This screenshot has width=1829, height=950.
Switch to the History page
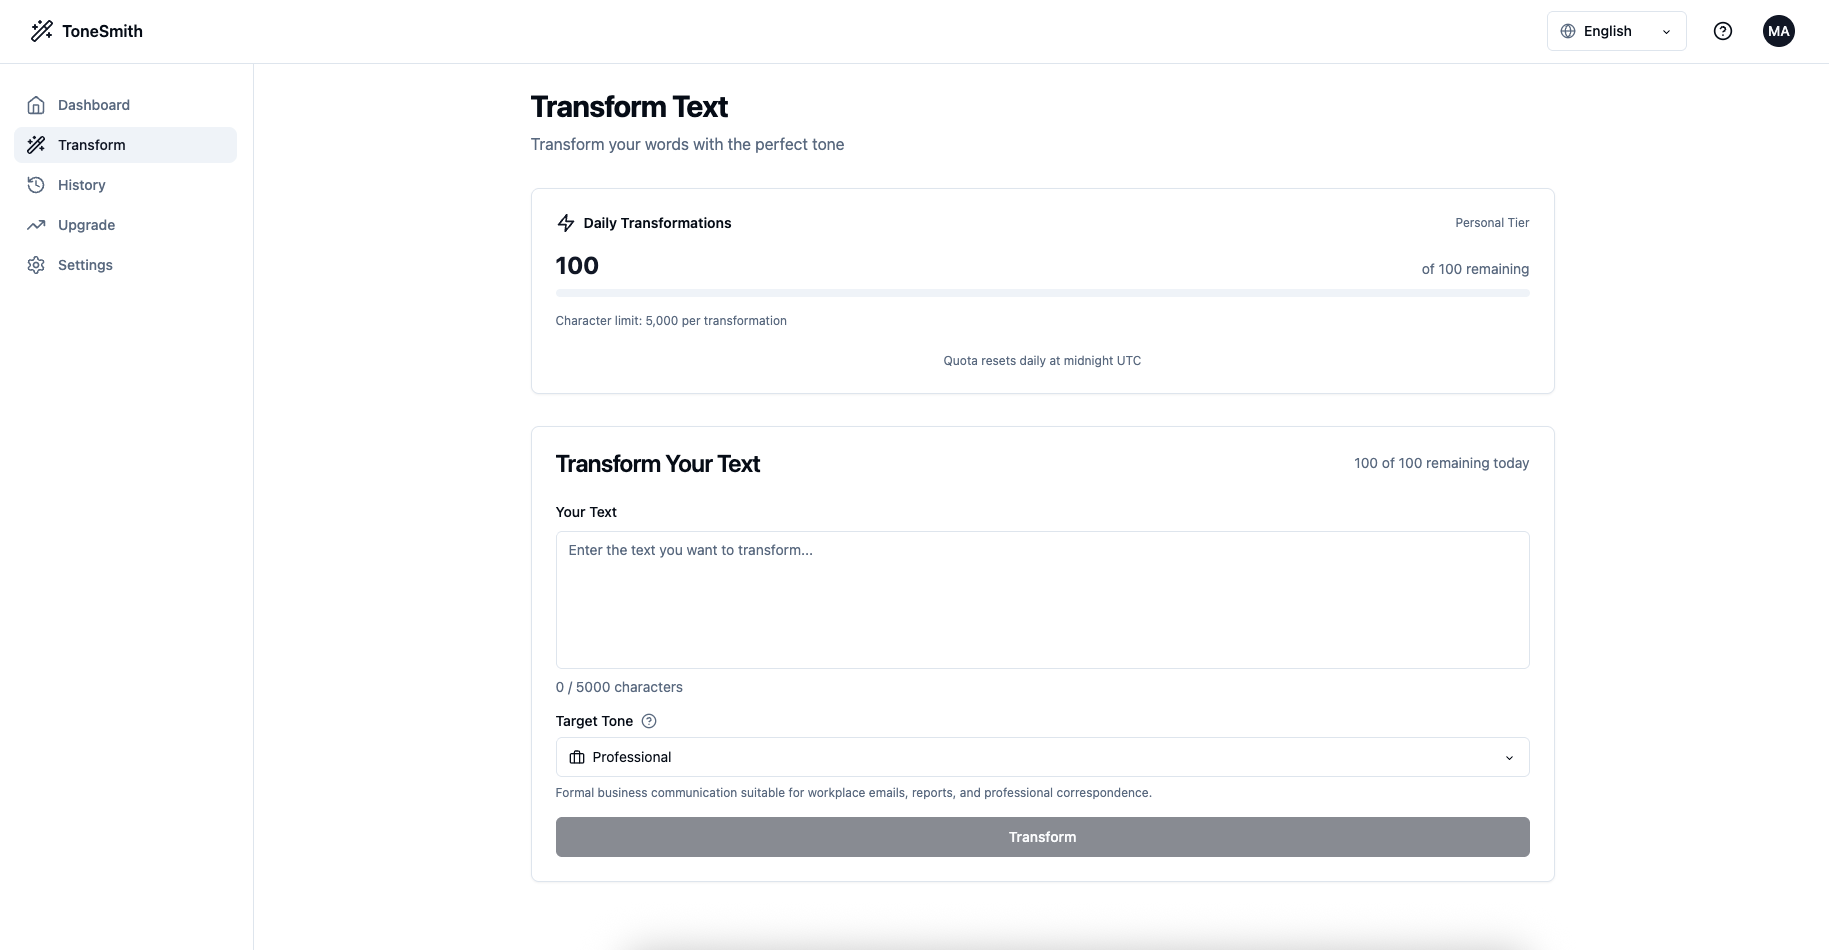point(81,185)
